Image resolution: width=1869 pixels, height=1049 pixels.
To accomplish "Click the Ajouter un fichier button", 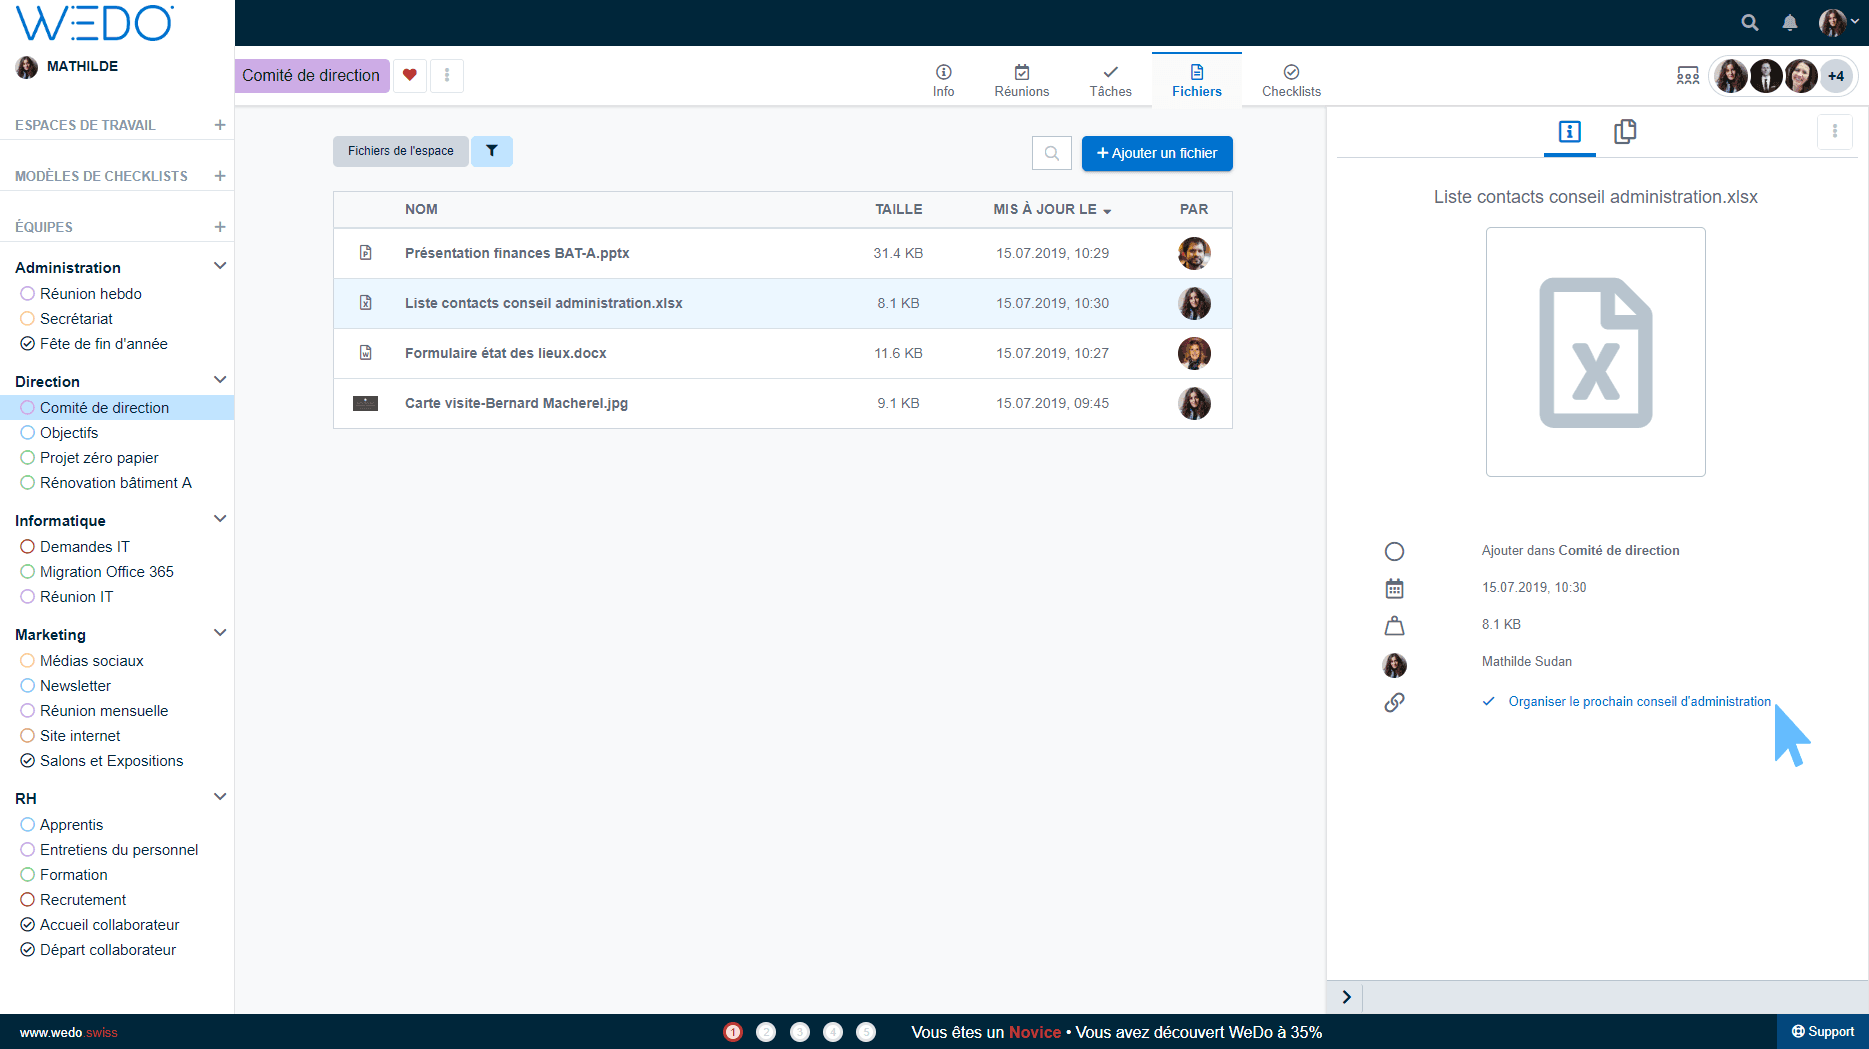I will tap(1157, 153).
